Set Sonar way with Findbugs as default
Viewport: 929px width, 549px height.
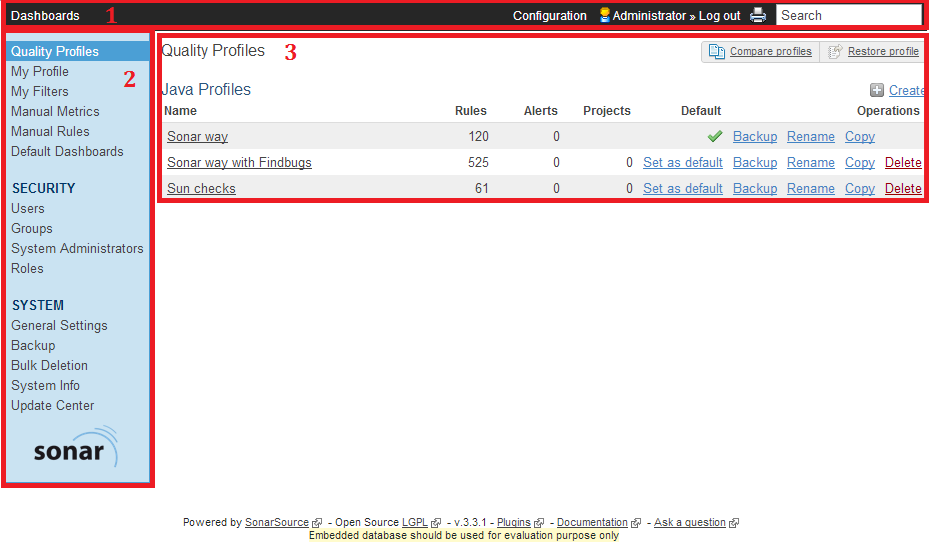point(683,163)
